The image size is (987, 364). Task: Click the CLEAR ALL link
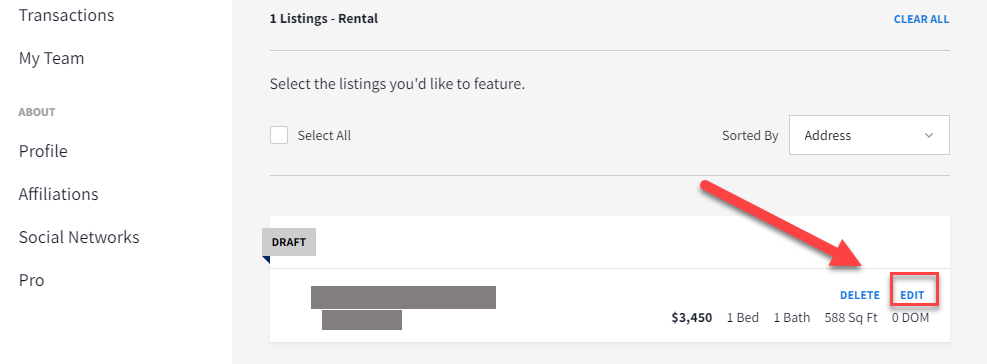[921, 19]
